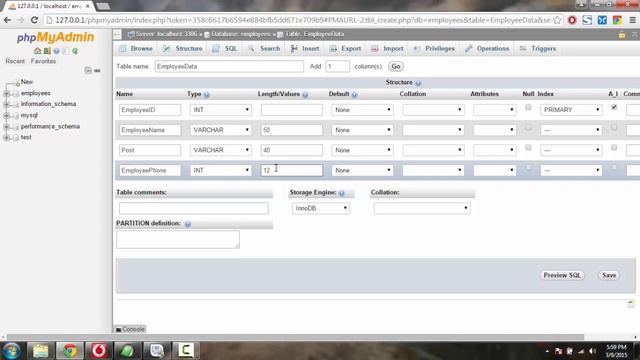Toggle A_I checkbox for EmployeePhone row

tap(614, 167)
